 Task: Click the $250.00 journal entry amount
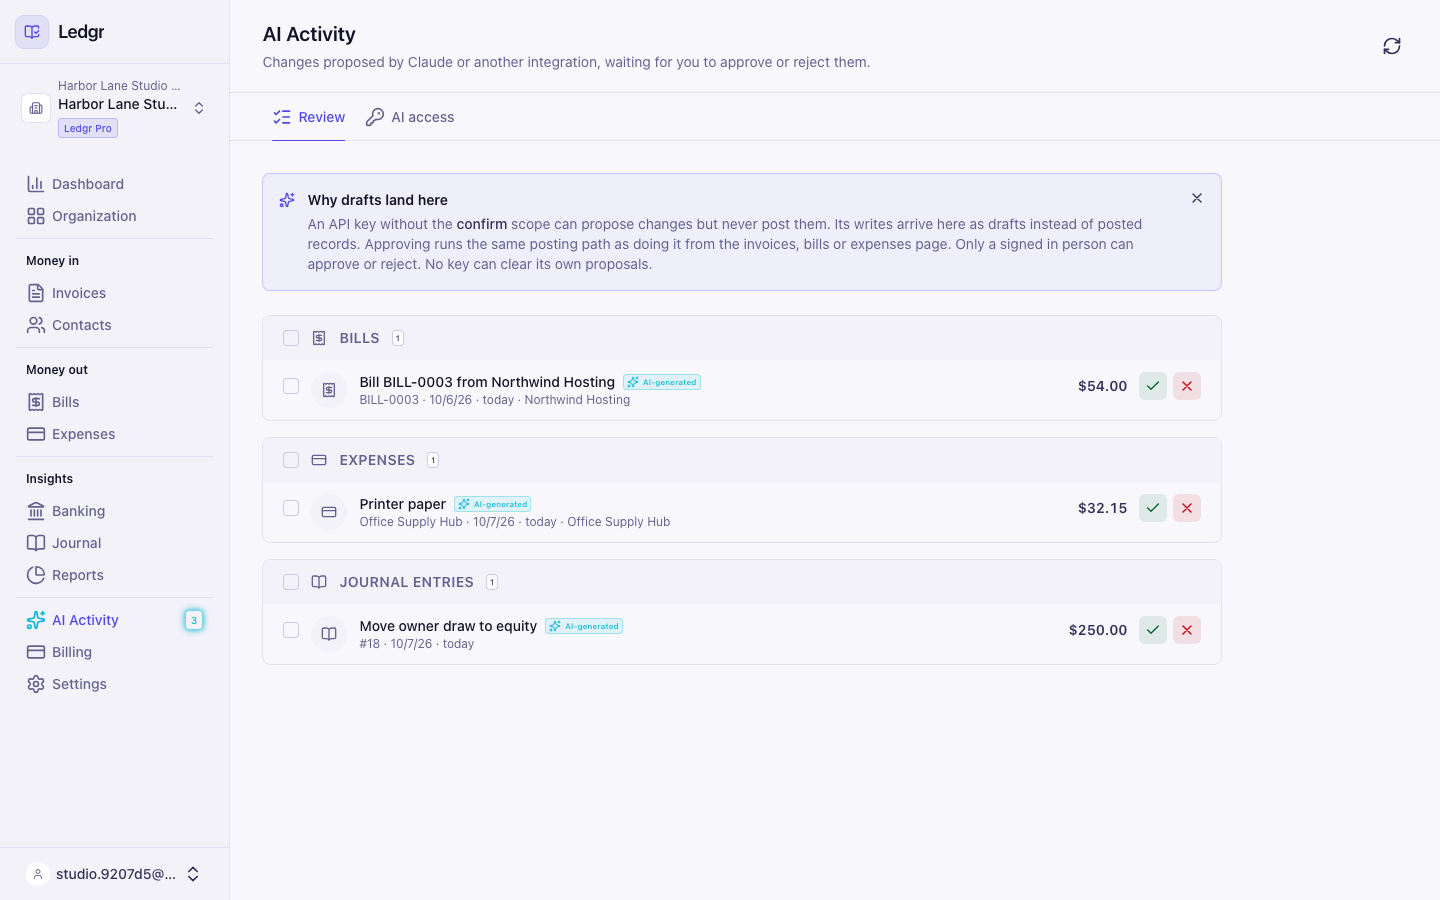(1098, 630)
